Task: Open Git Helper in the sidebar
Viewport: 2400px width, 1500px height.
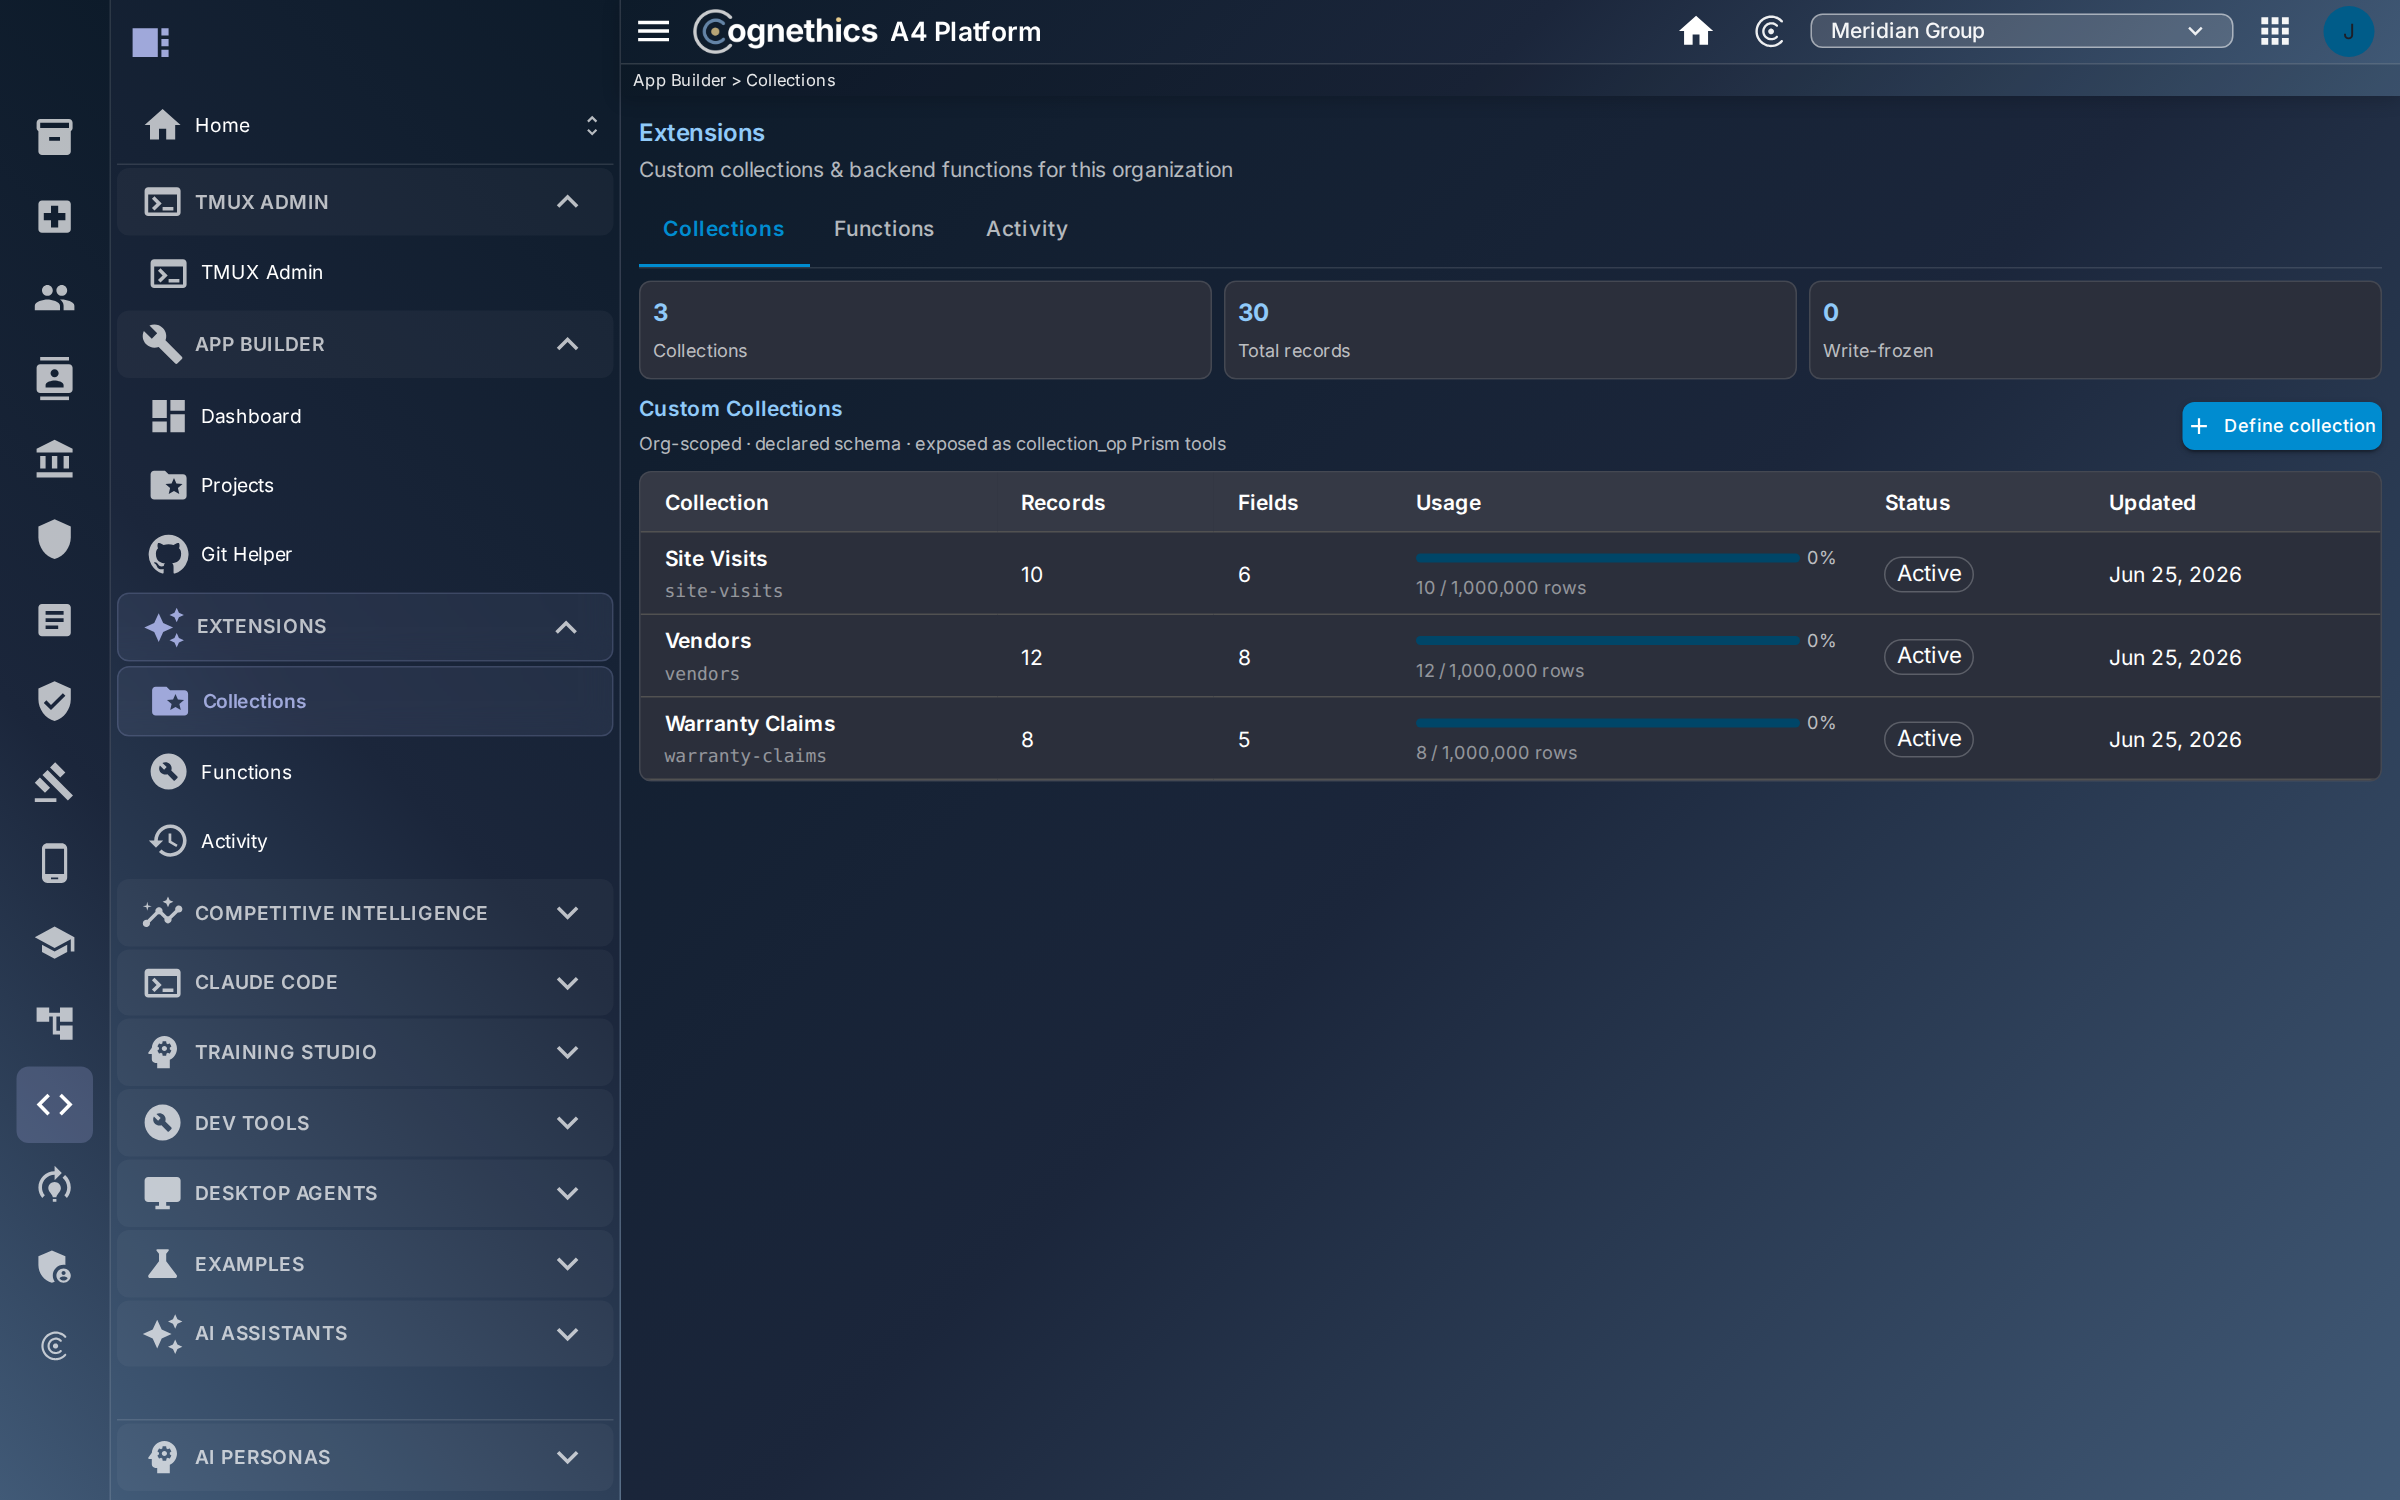Action: [365, 554]
